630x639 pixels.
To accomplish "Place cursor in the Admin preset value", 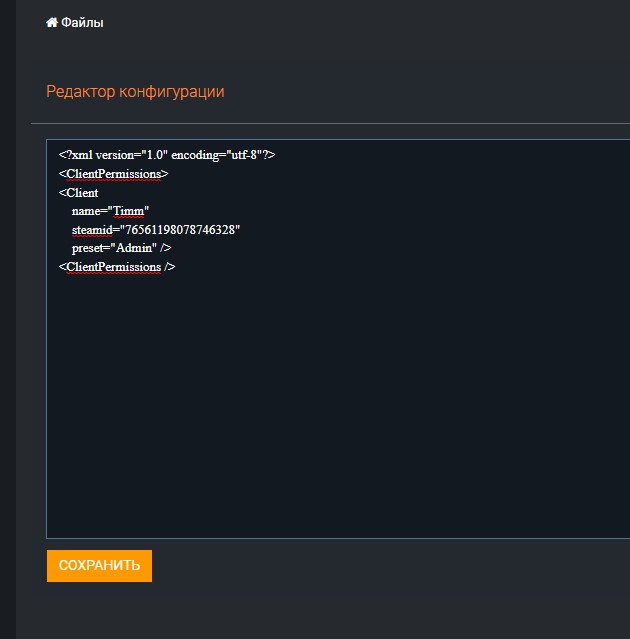I will 134,248.
